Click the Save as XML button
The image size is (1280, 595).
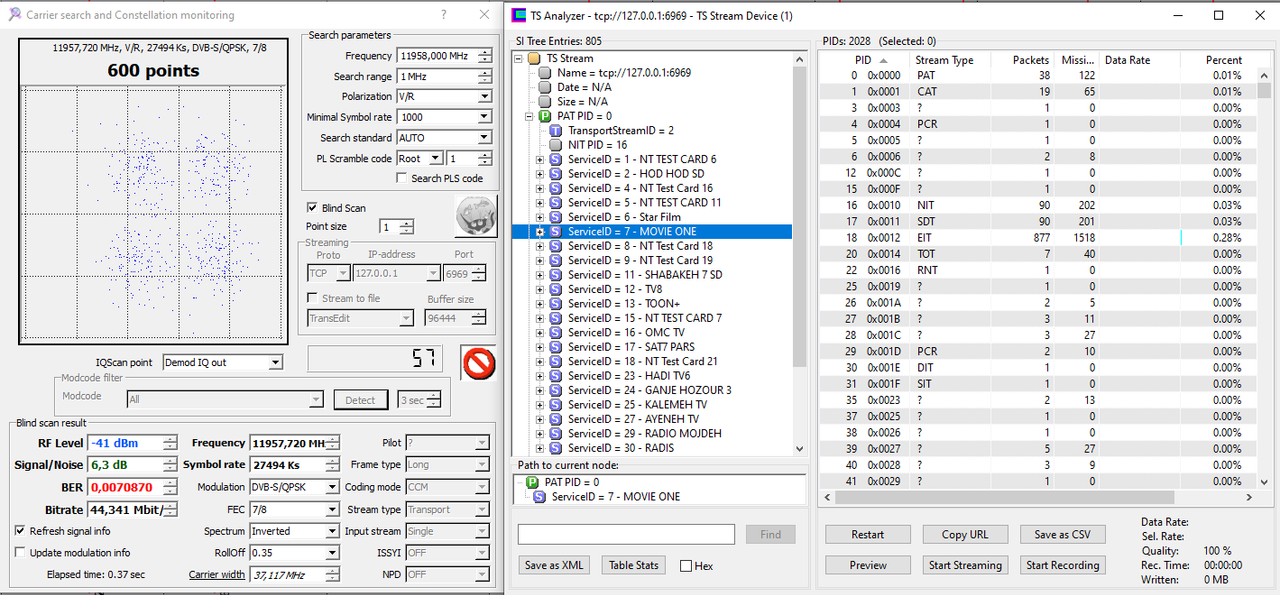coord(554,565)
